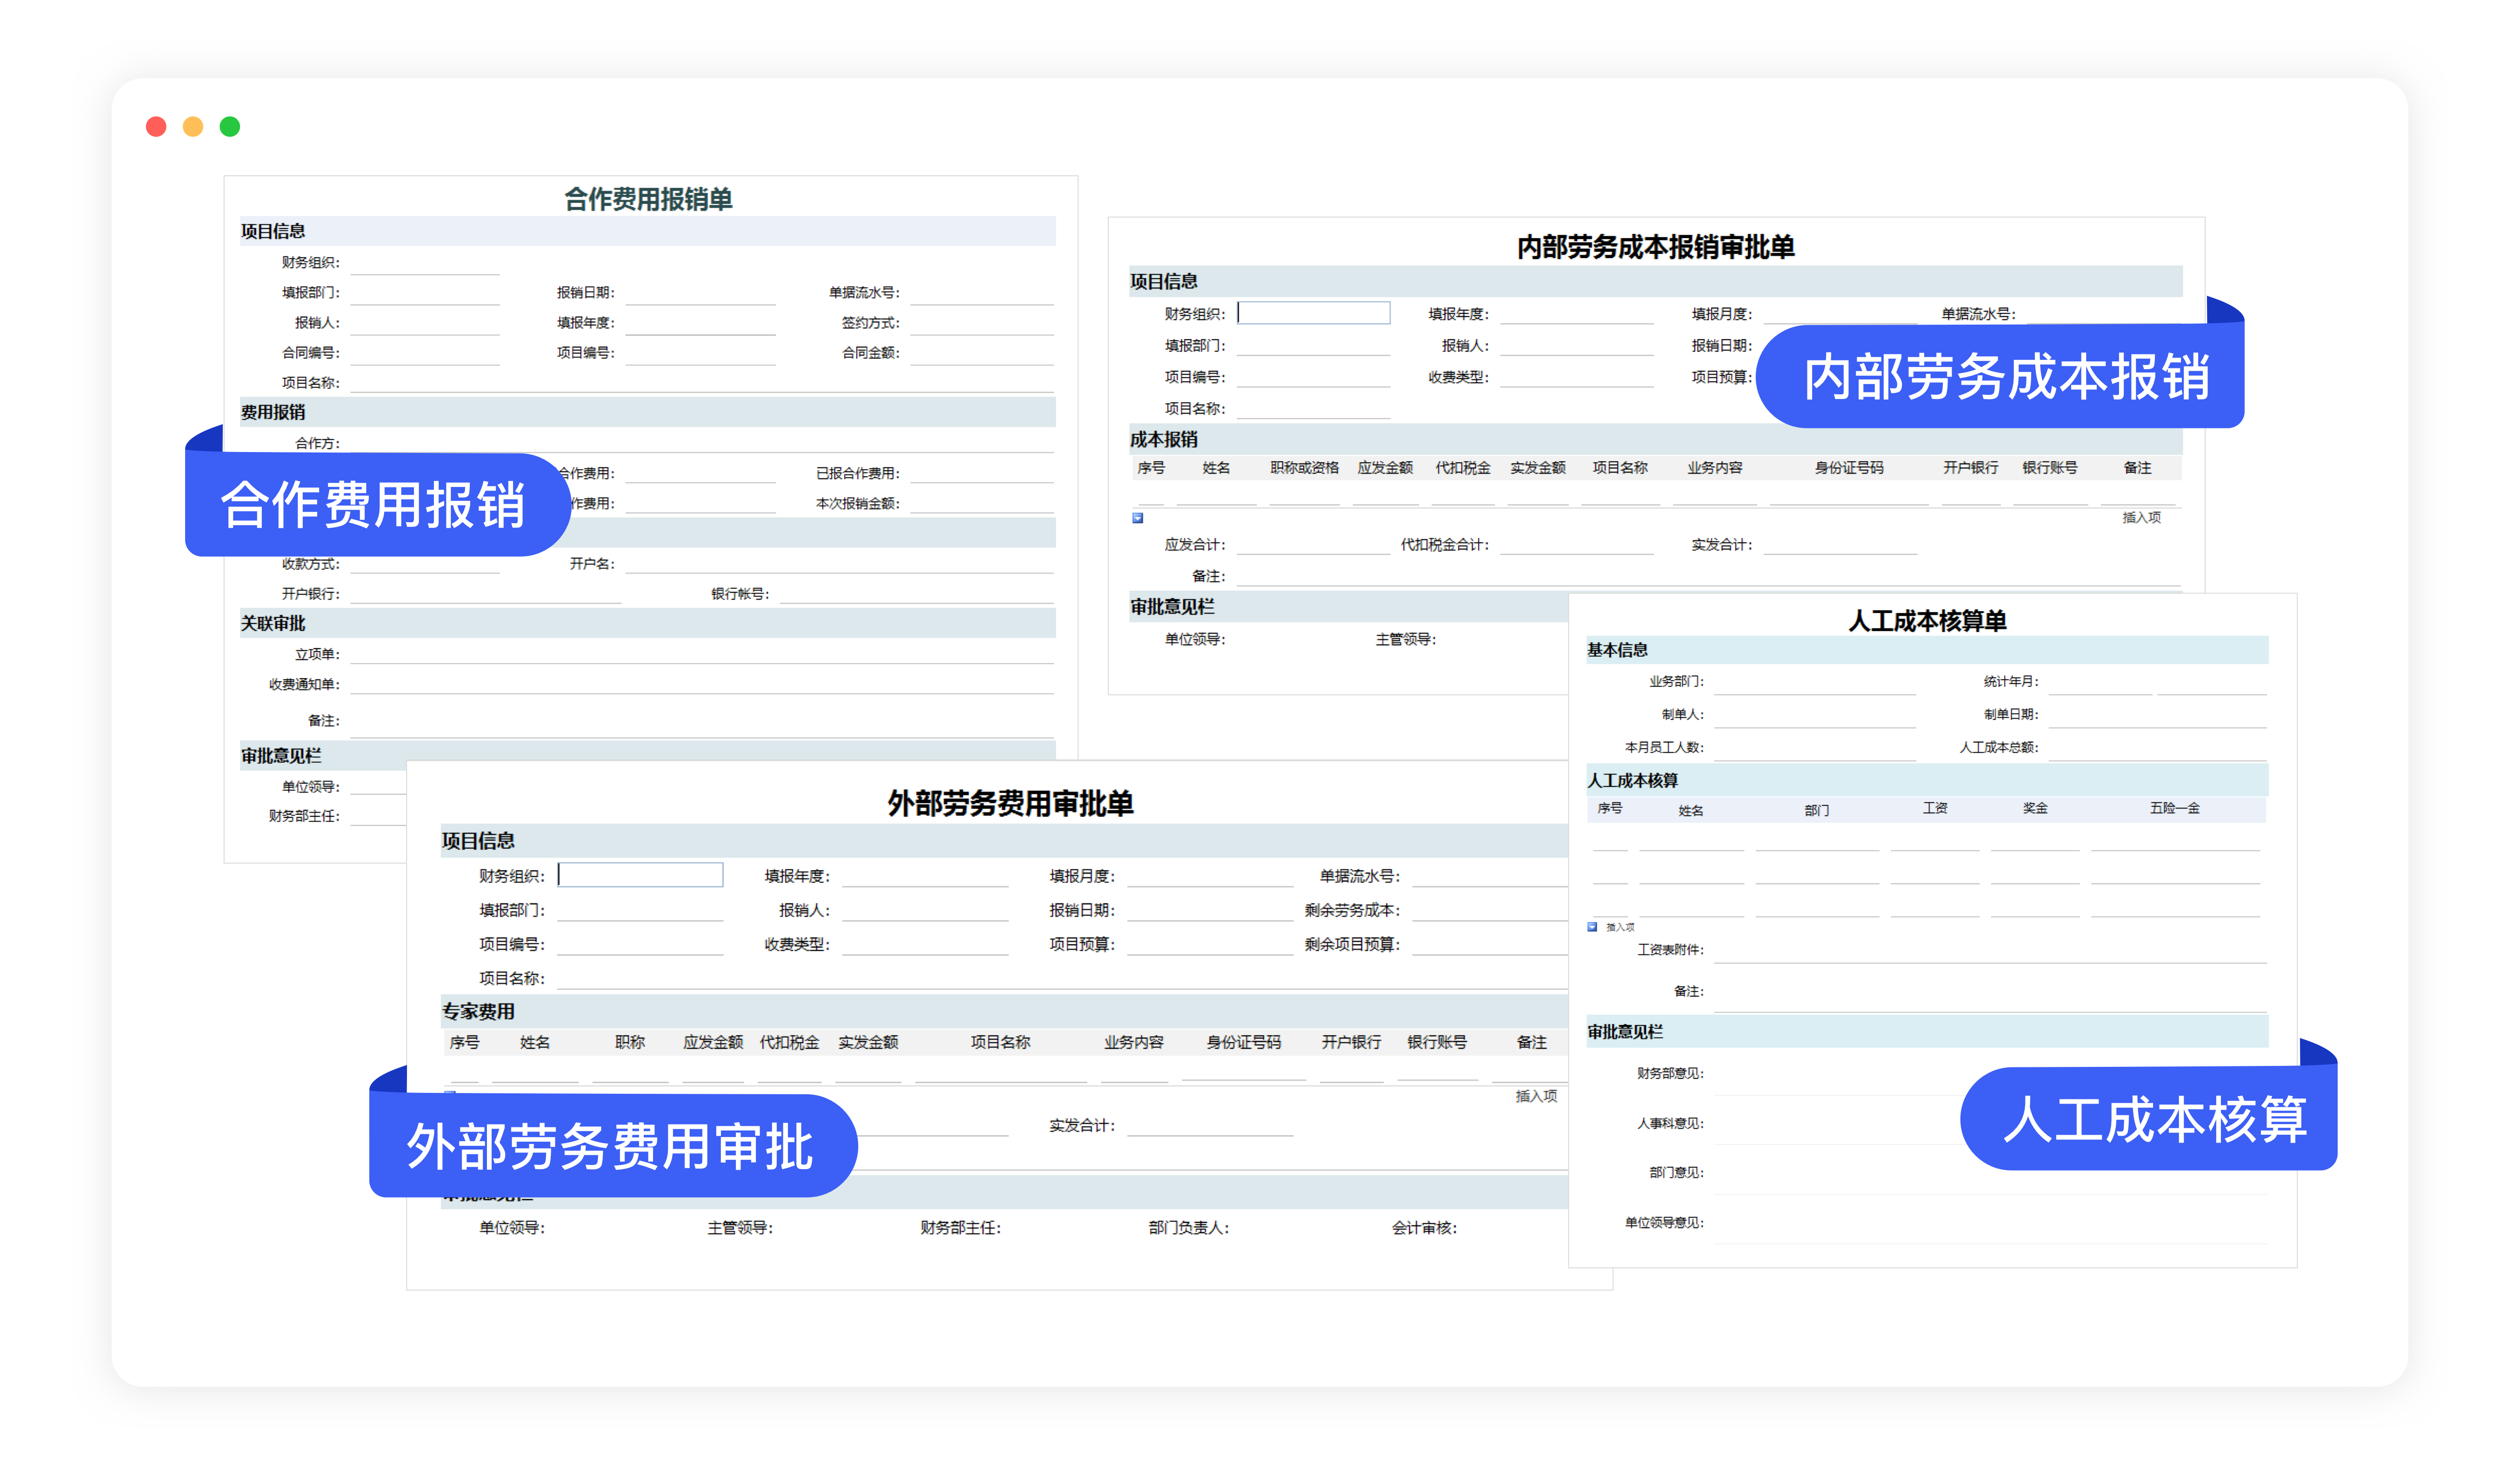Click the small blue insert icon in 内部劳务成本报销审批单
Viewport: 2520px width, 1464px height.
pyautogui.click(x=1137, y=517)
